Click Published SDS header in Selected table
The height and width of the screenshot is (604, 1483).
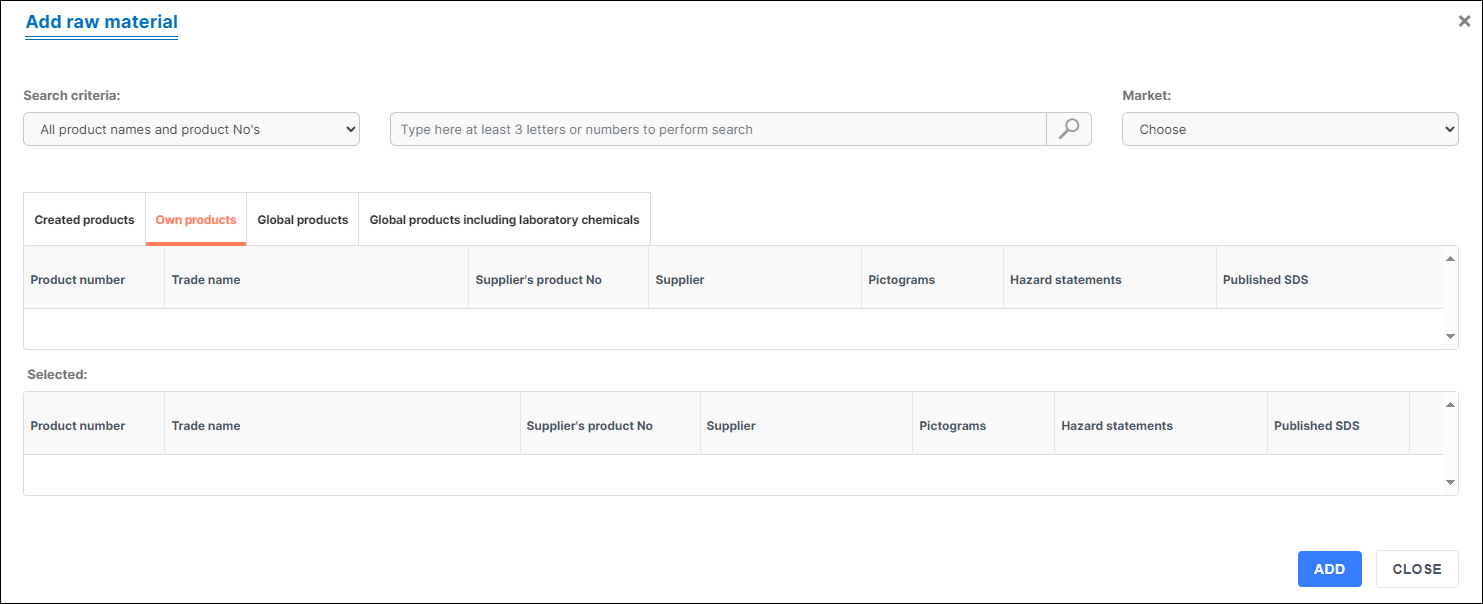coord(1316,426)
